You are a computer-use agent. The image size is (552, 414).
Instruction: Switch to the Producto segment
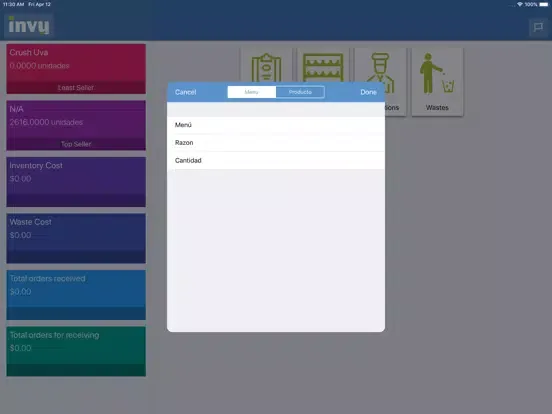(300, 92)
